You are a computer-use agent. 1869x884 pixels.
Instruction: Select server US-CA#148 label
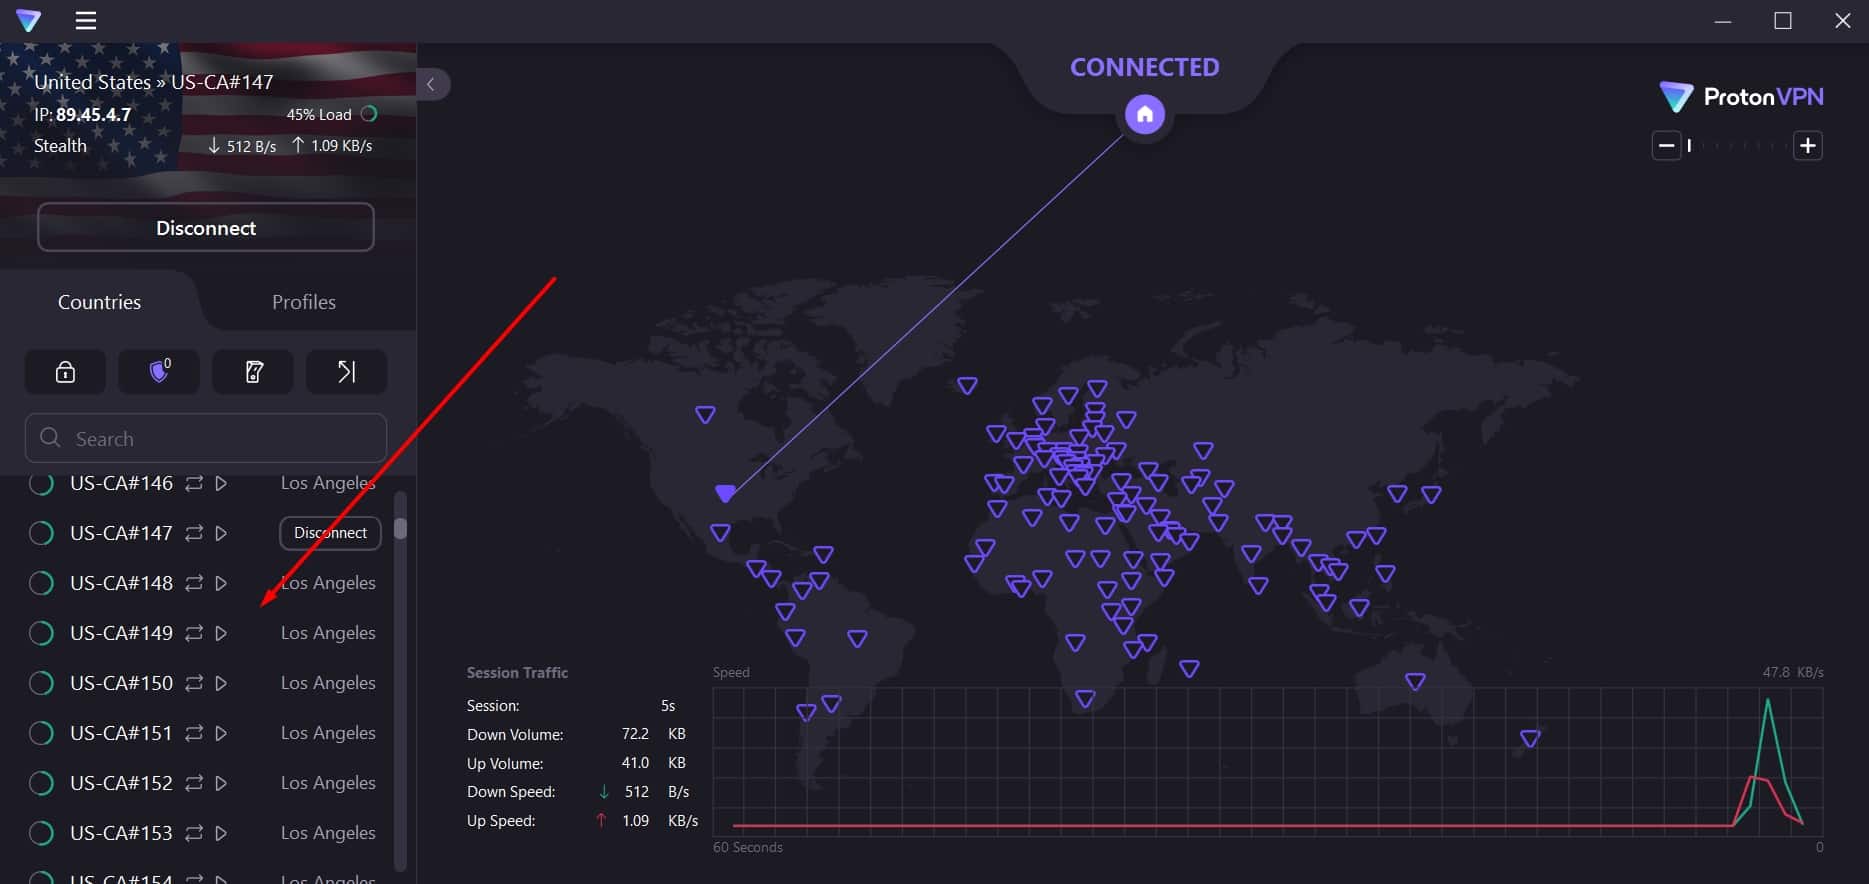click(x=121, y=583)
